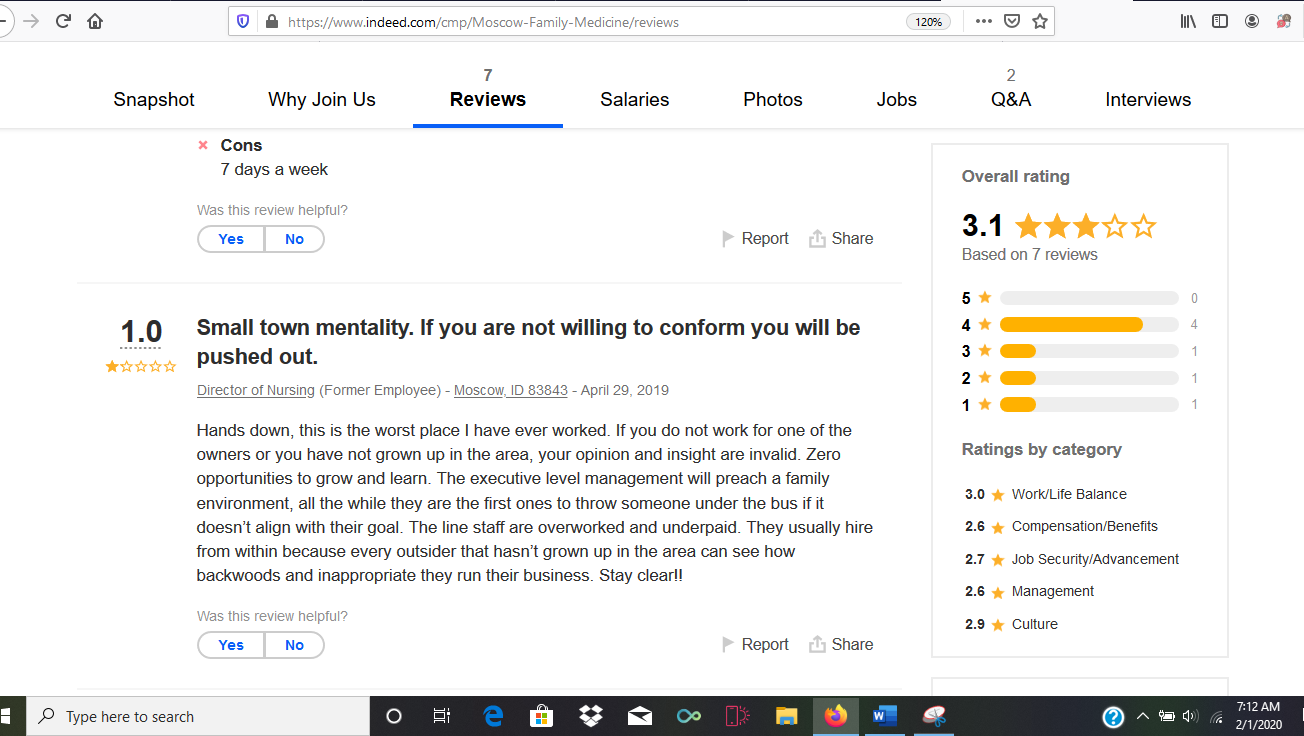
Task: Click the browser forward arrow
Action: pyautogui.click(x=31, y=21)
